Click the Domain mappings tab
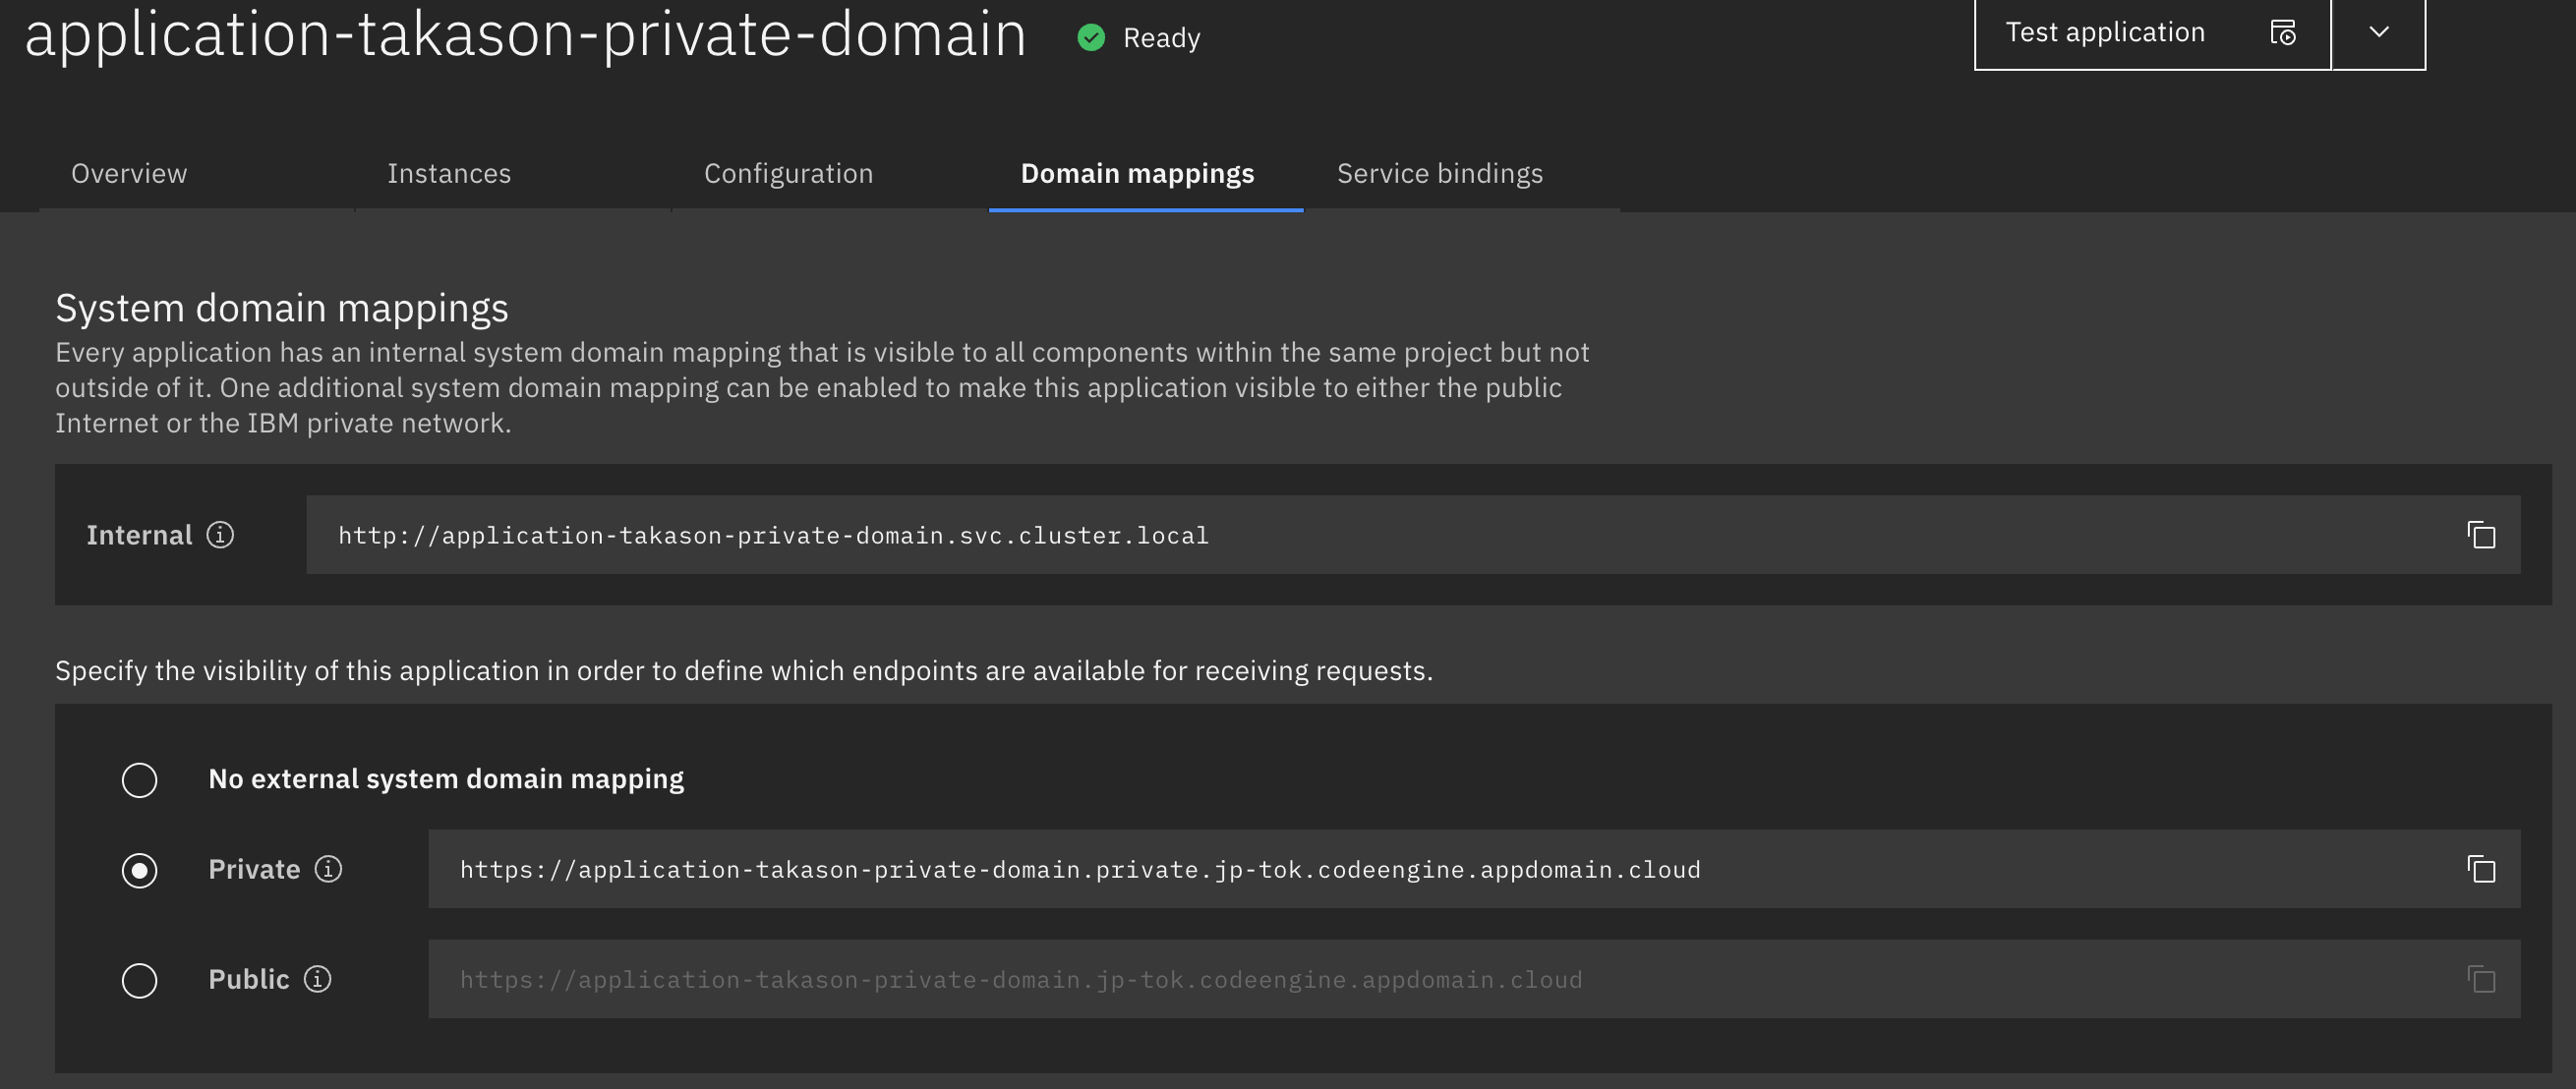Viewport: 2576px width, 1089px height. click(x=1137, y=174)
